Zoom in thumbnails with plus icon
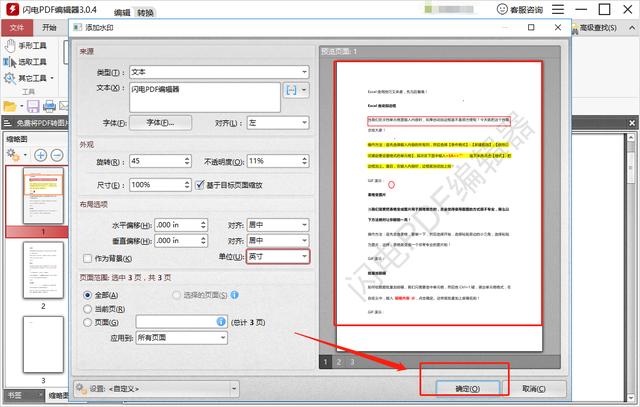The image size is (640, 407). [x=41, y=155]
